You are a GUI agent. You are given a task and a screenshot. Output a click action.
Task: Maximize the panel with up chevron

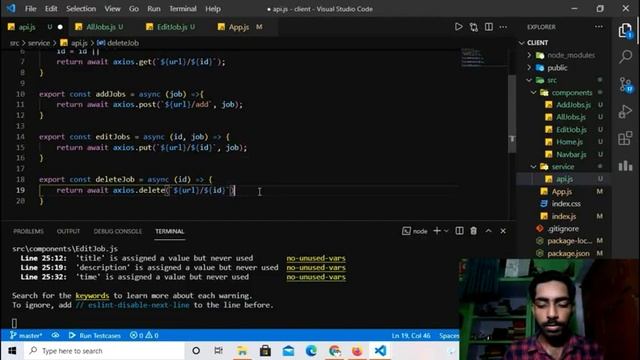tap(489, 231)
